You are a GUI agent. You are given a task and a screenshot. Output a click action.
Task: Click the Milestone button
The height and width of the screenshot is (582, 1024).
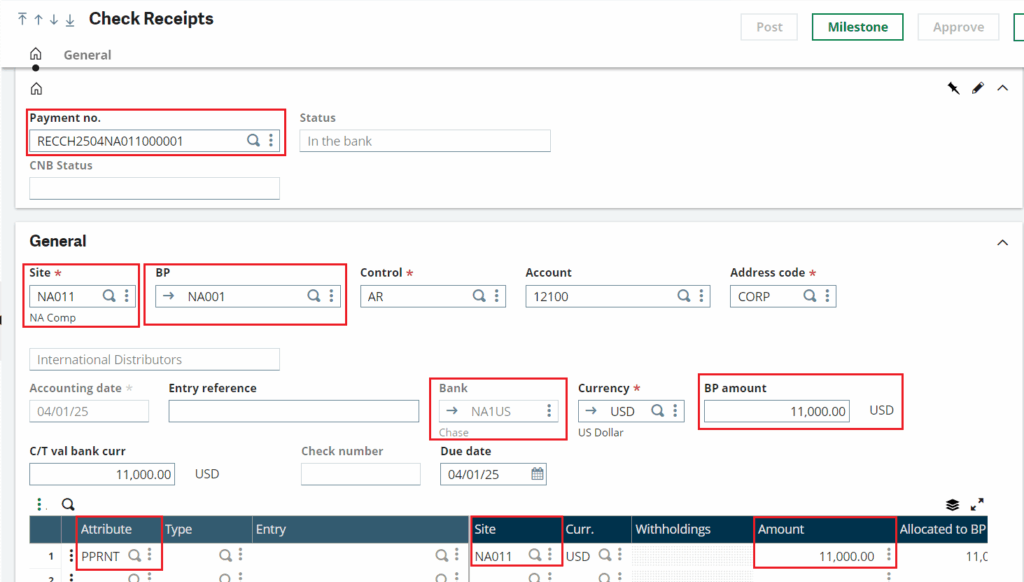click(x=857, y=27)
